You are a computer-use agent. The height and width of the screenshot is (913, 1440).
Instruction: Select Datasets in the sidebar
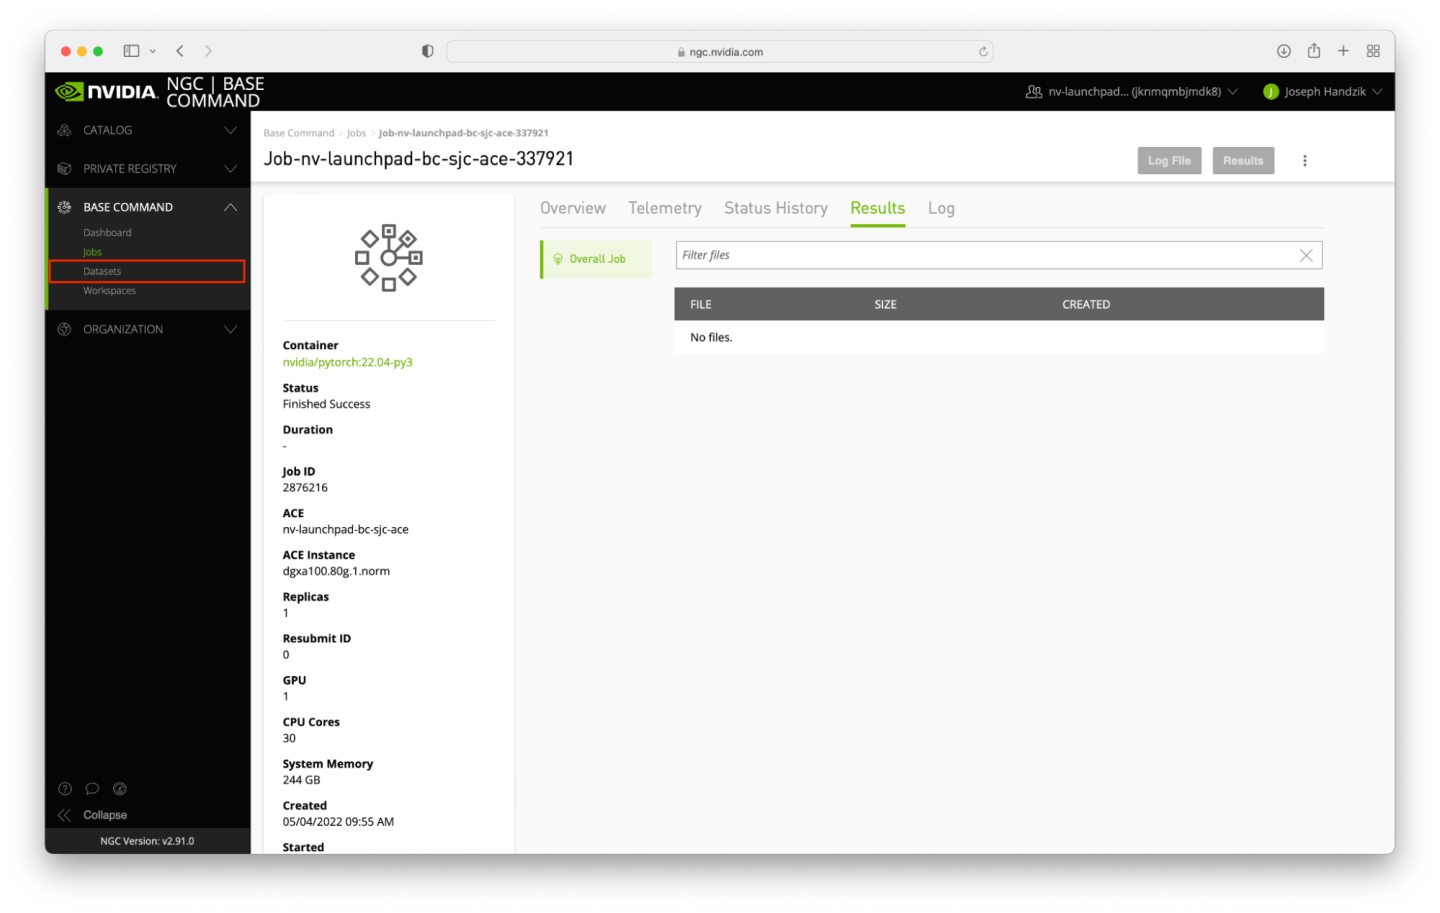[102, 271]
